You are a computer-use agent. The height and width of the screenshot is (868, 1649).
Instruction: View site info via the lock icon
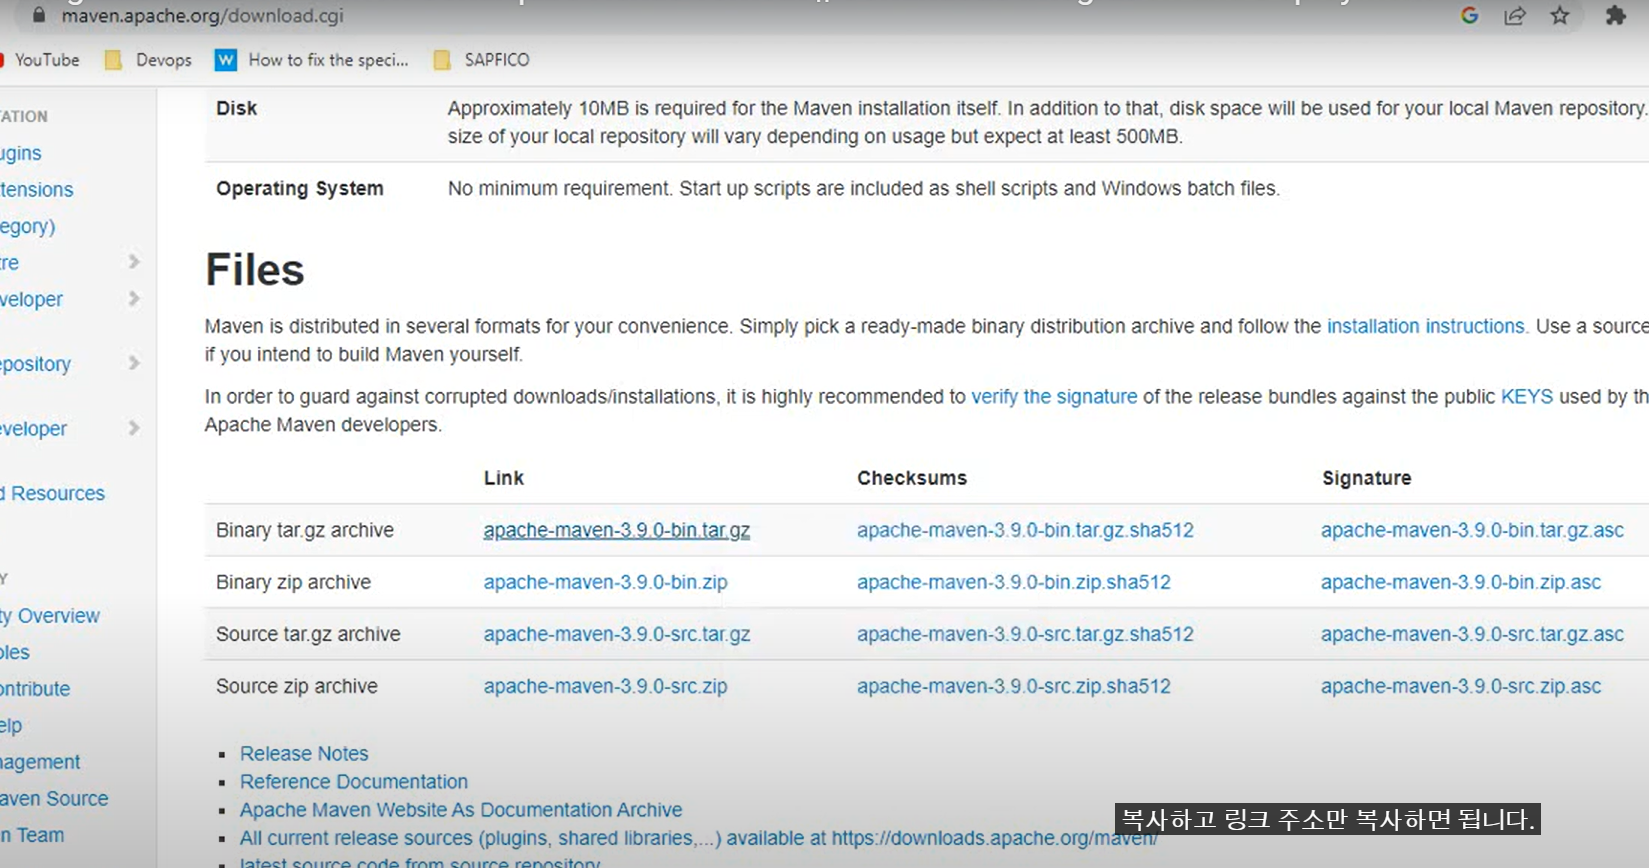tap(39, 15)
